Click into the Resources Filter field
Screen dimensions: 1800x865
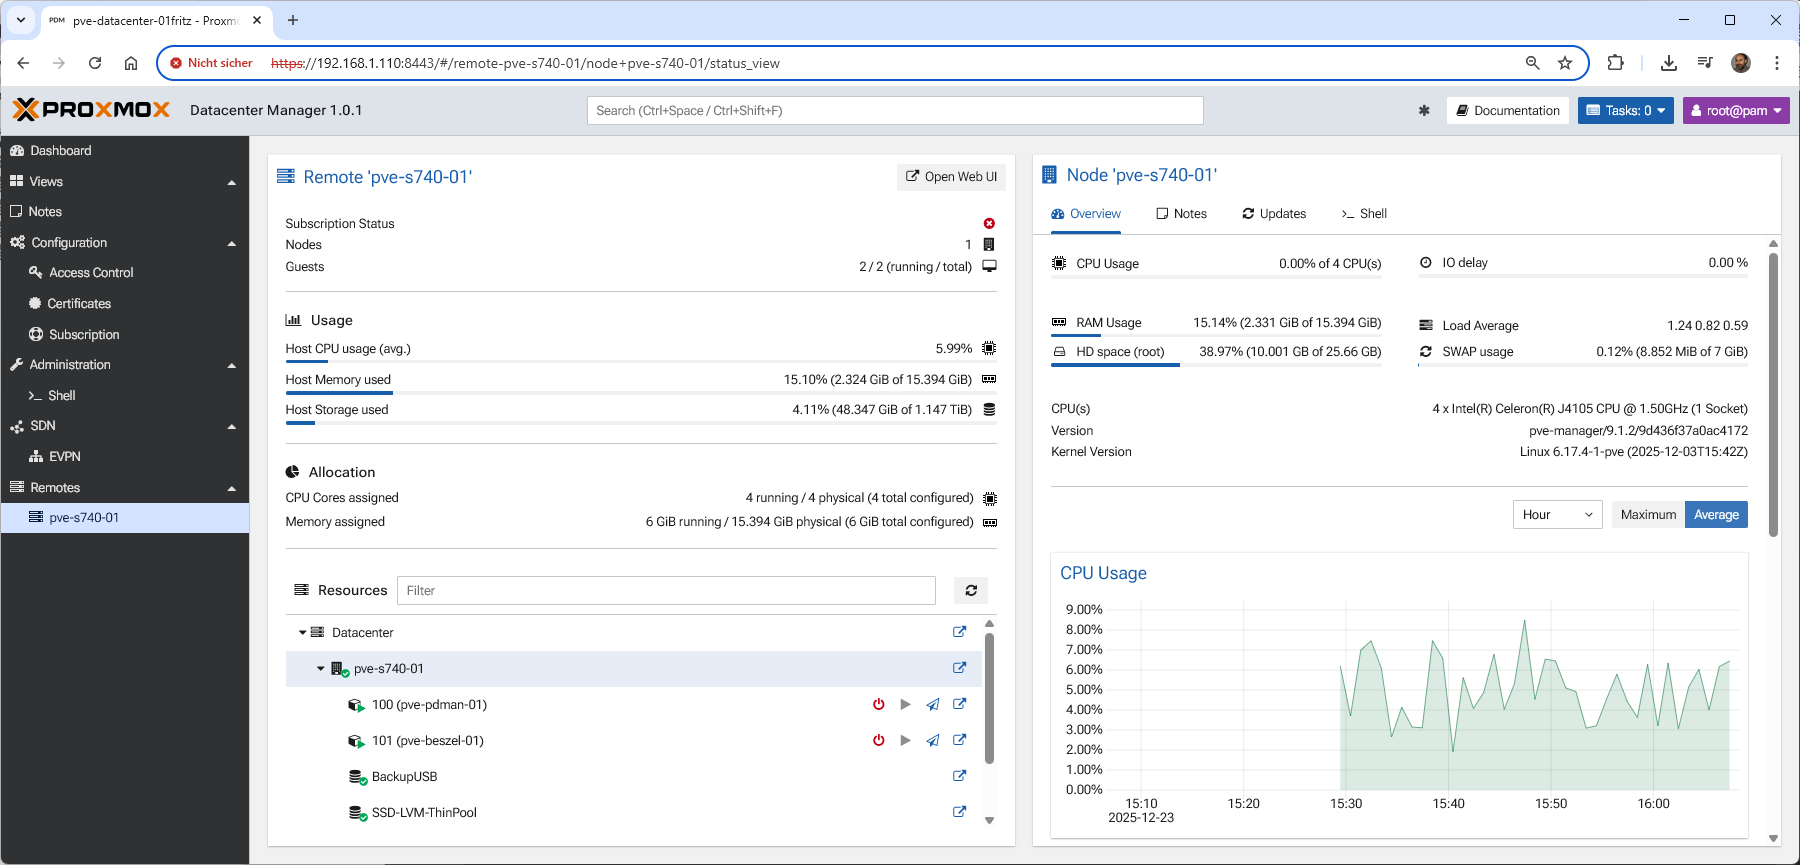coord(665,591)
